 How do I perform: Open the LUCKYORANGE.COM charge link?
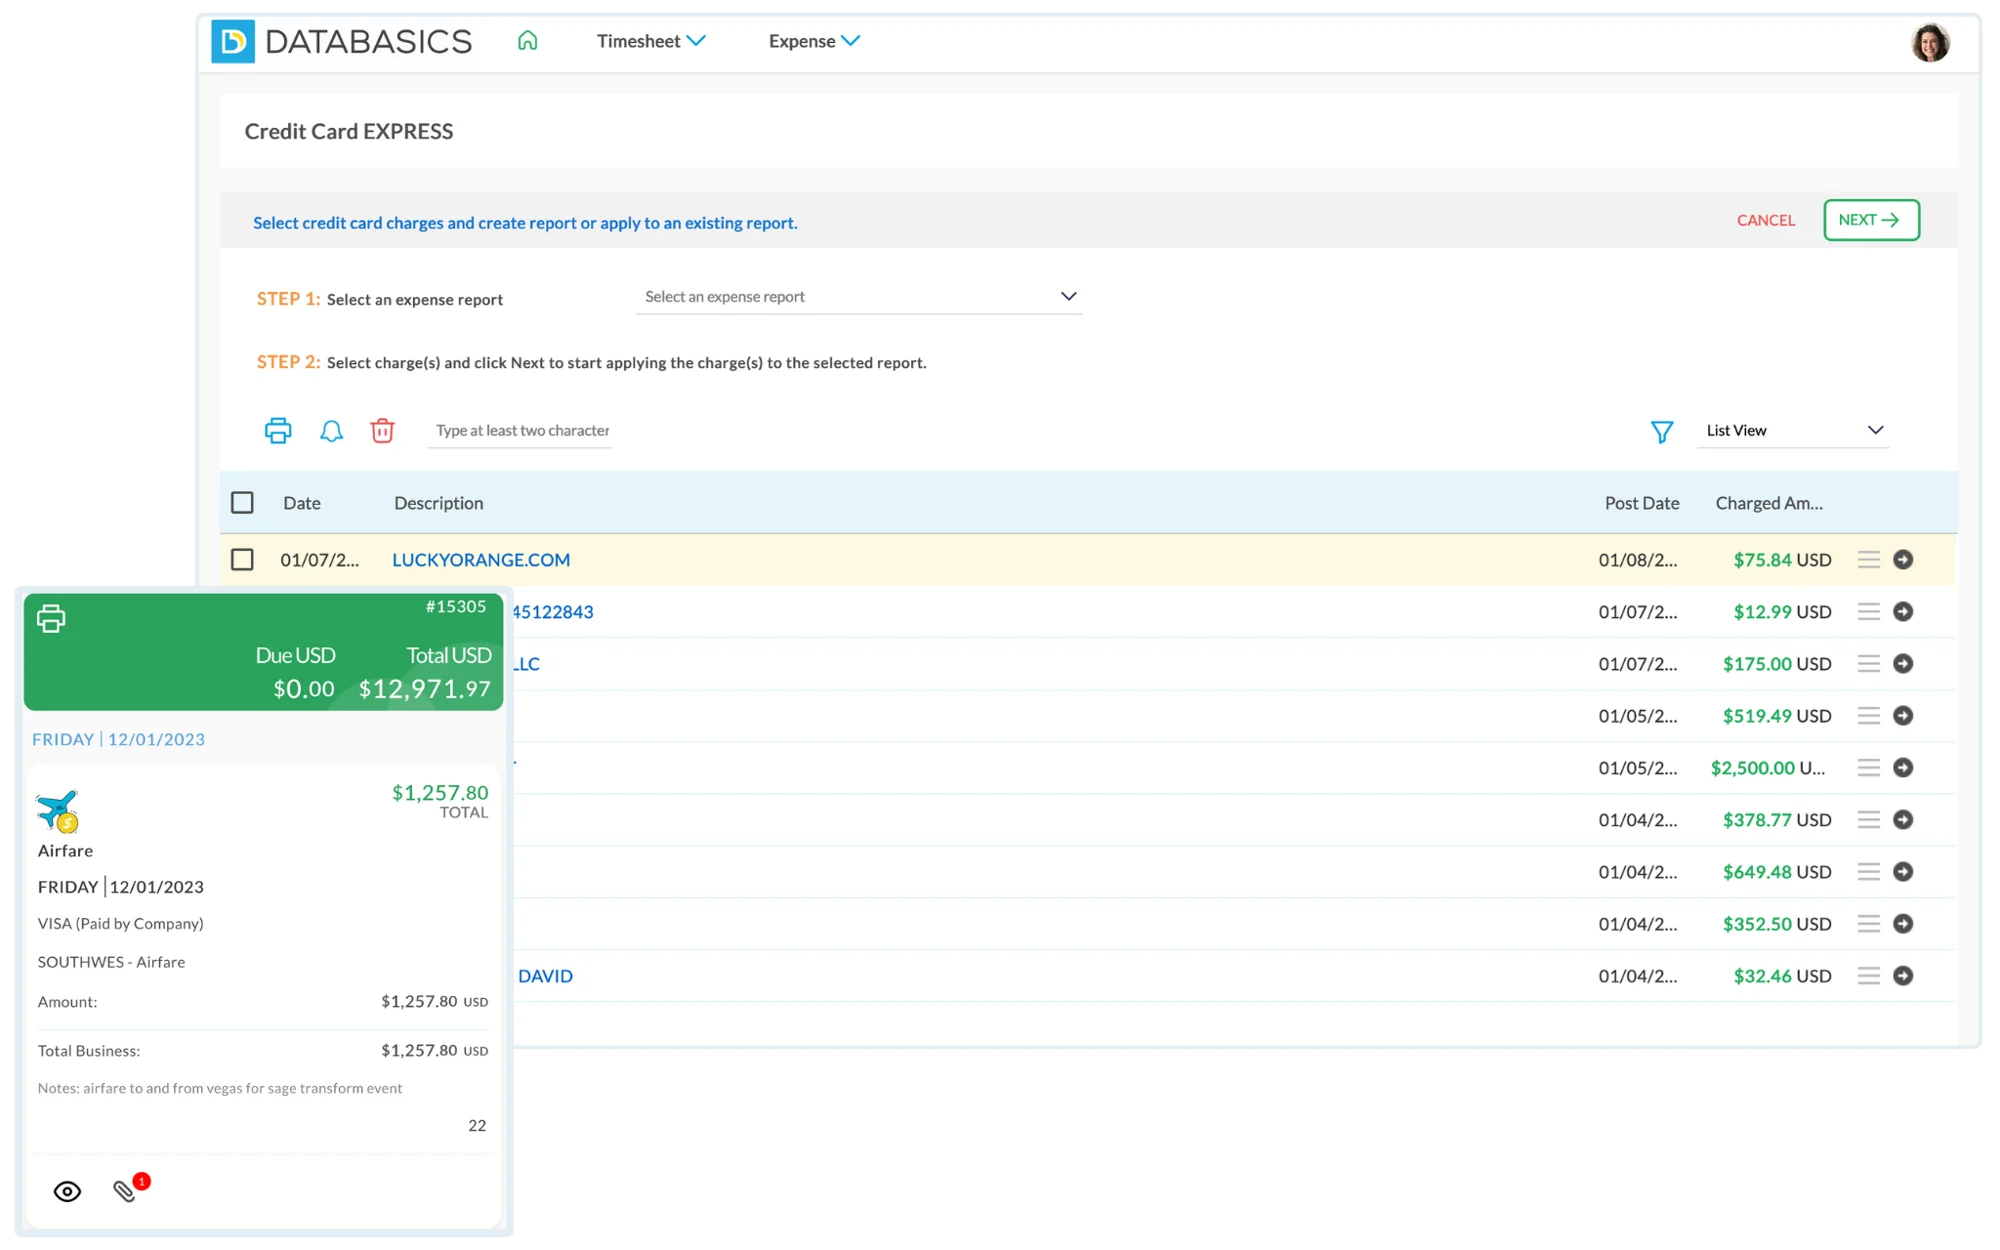pos(481,560)
